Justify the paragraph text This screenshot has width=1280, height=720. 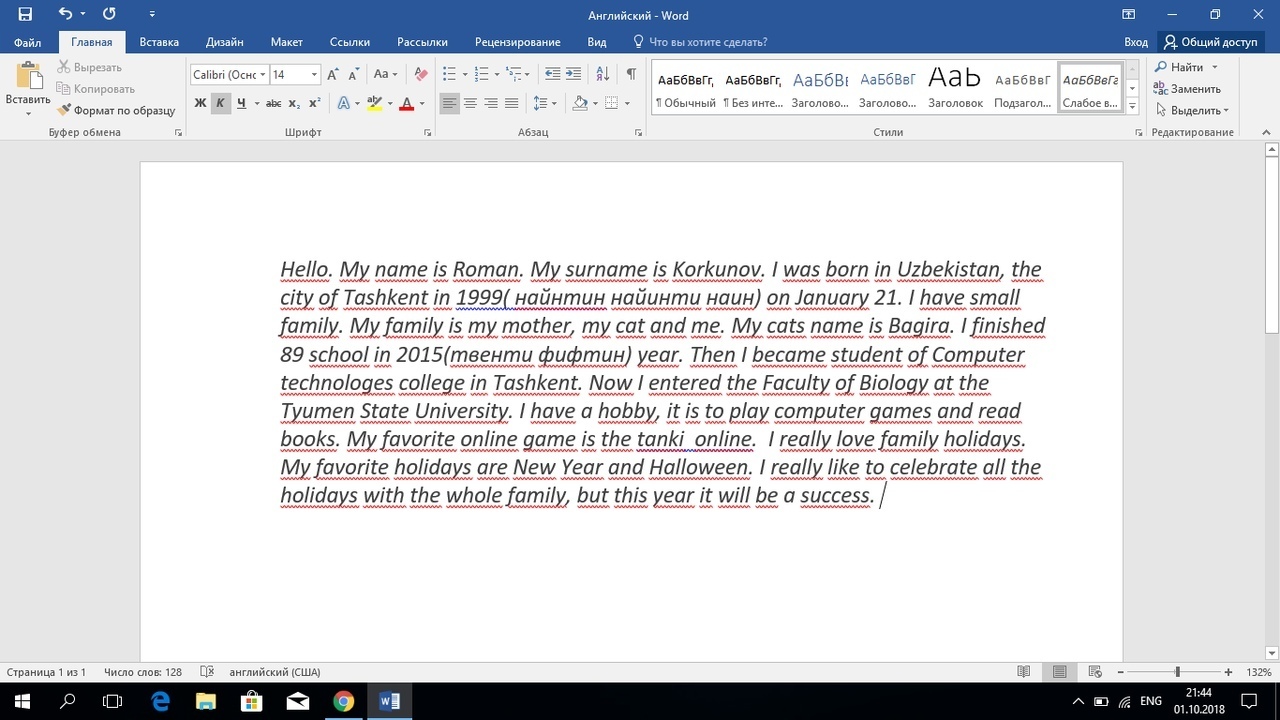(511, 103)
